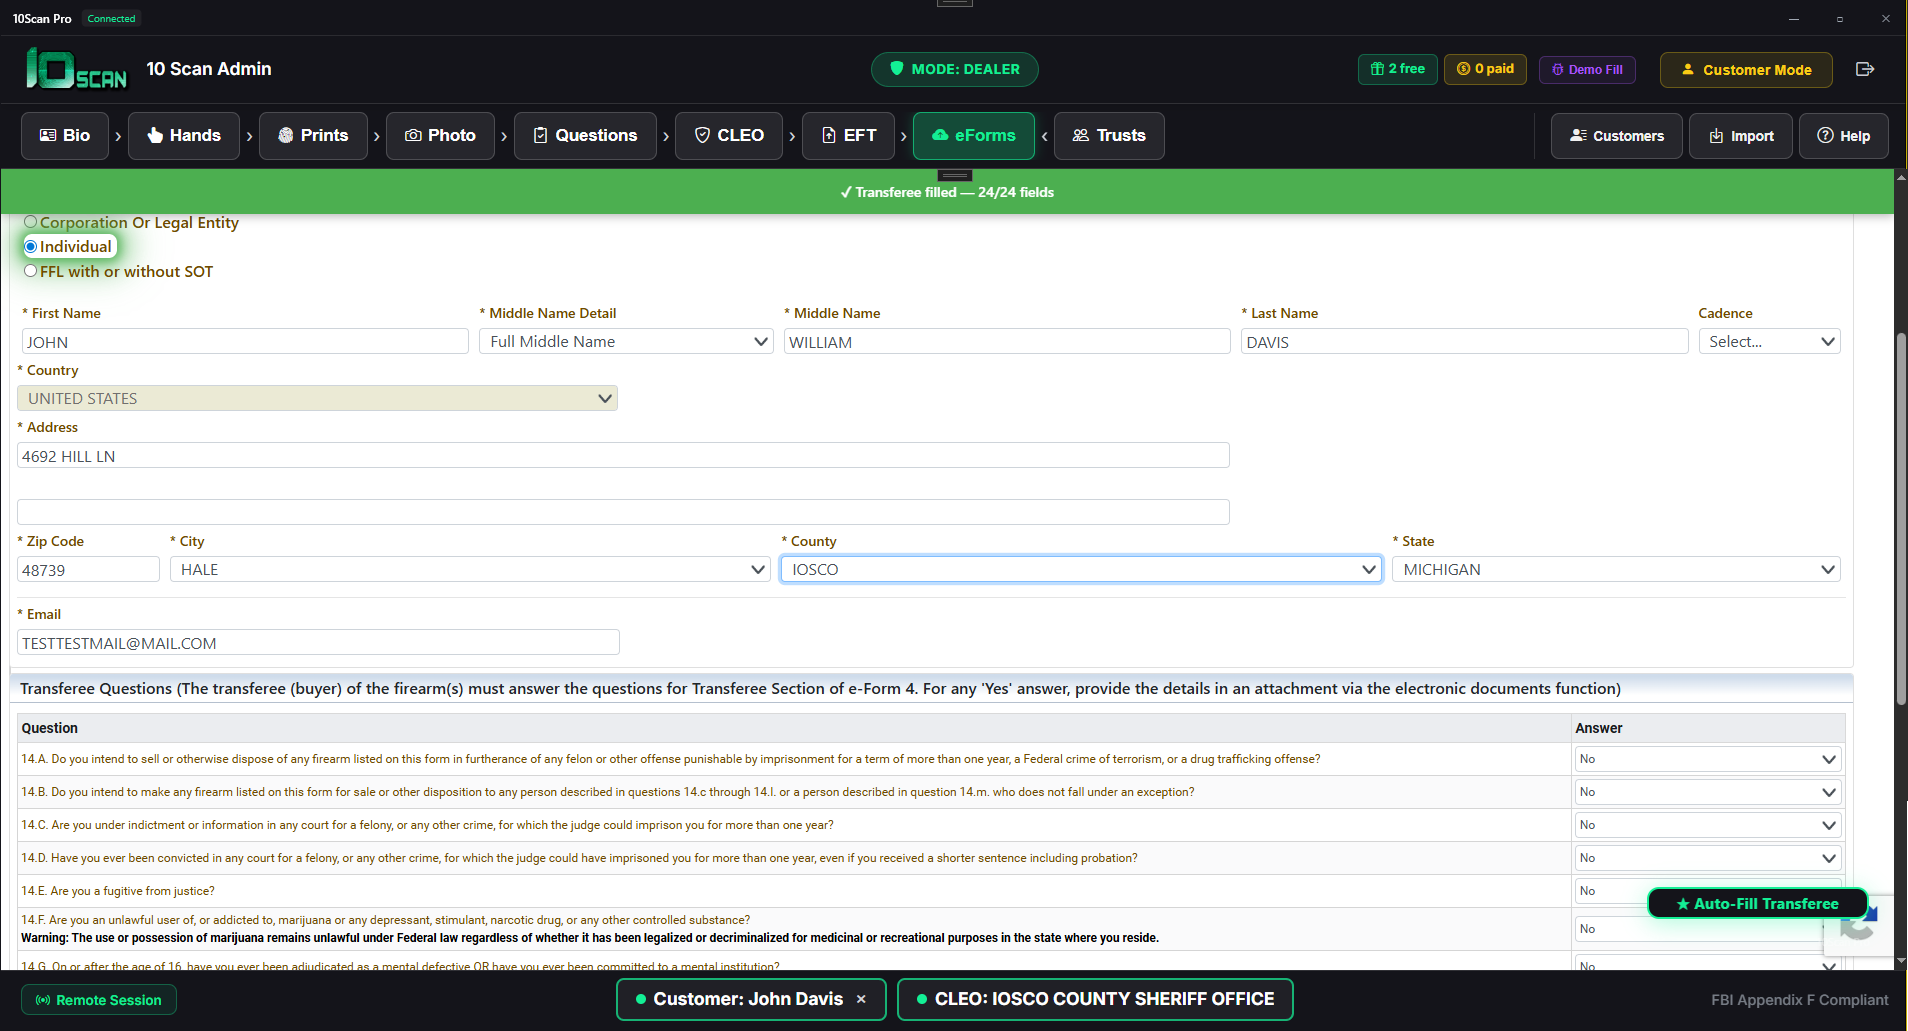This screenshot has width=1908, height=1031.
Task: Click the panel drag handle above the banner
Action: pyautogui.click(x=954, y=175)
